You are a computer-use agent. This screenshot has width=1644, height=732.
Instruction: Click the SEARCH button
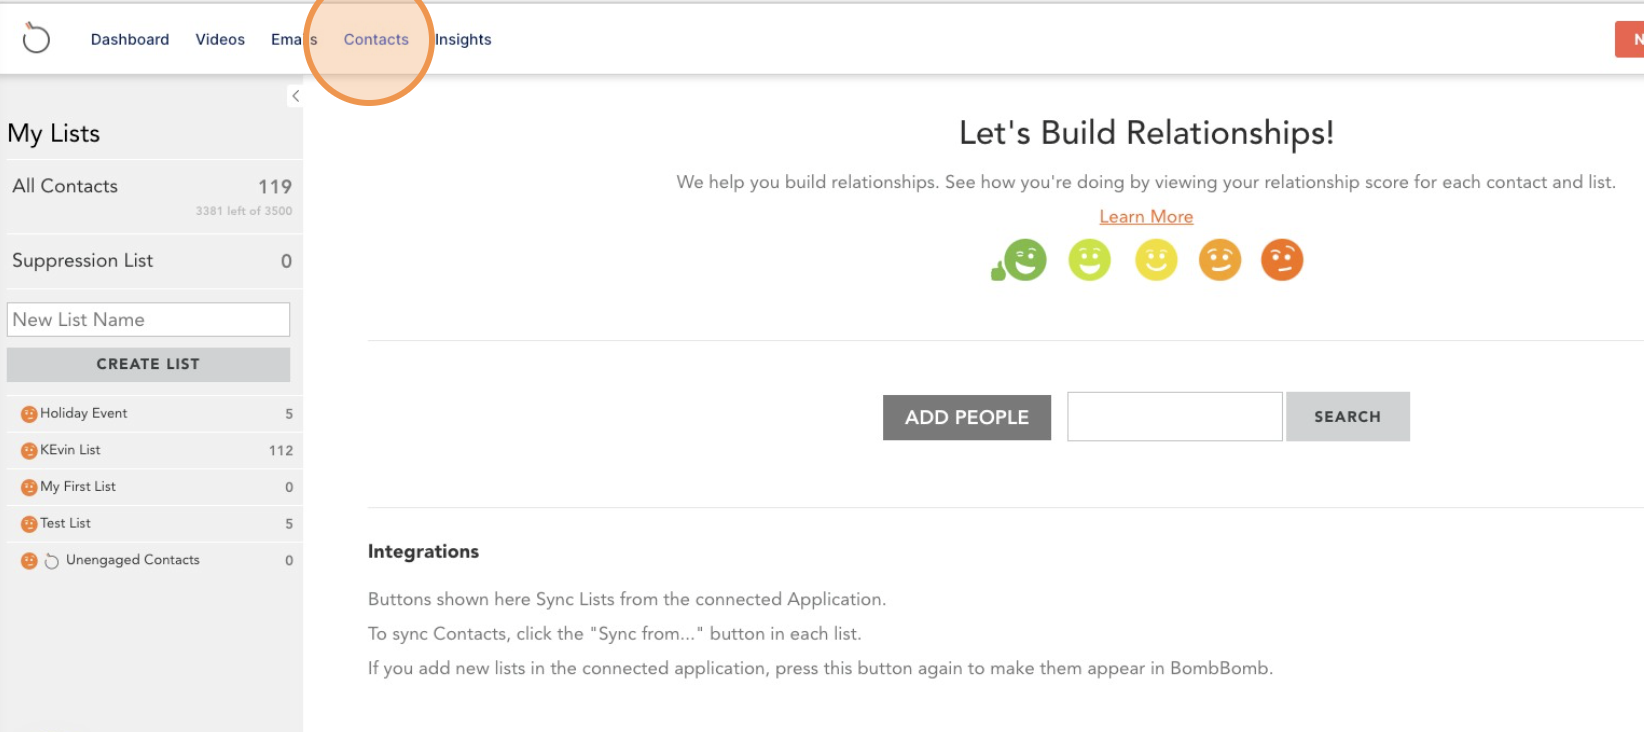(x=1348, y=416)
